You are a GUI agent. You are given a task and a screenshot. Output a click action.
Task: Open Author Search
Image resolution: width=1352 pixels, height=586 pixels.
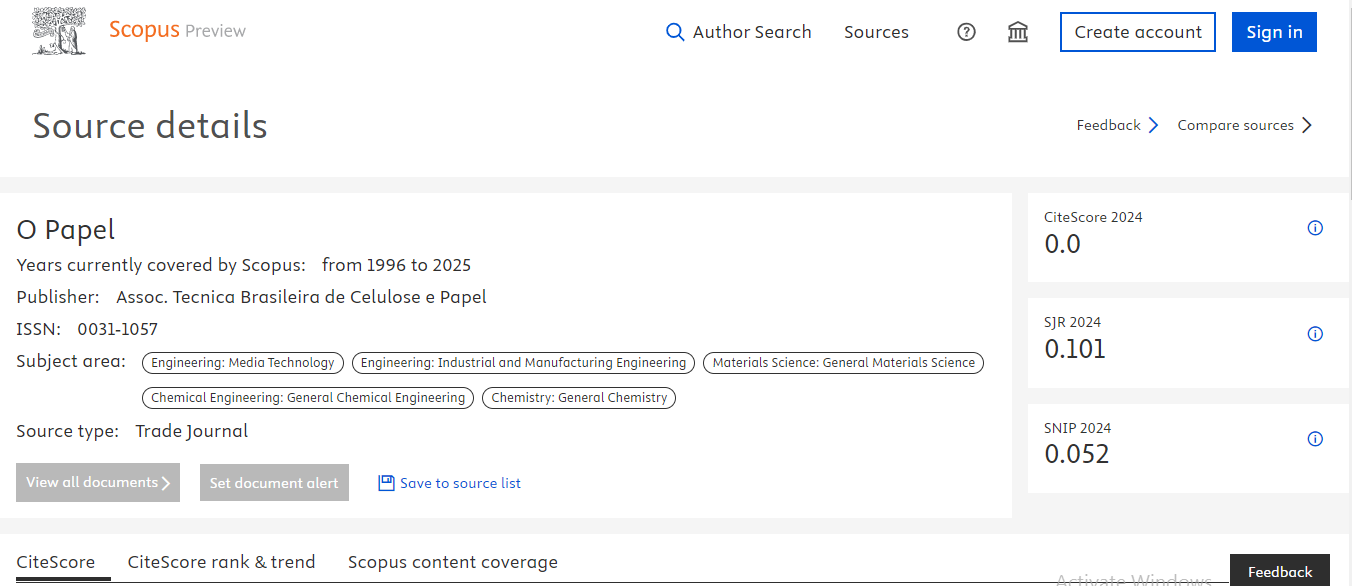739,32
